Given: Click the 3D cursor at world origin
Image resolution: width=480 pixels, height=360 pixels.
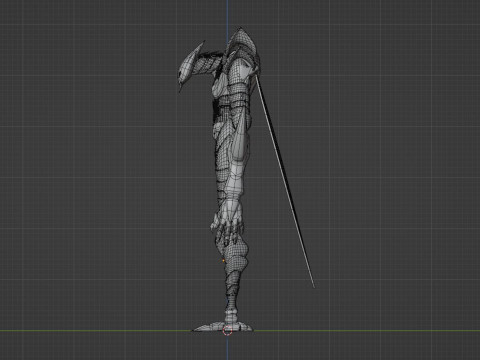Looking at the screenshot, I should (x=228, y=331).
